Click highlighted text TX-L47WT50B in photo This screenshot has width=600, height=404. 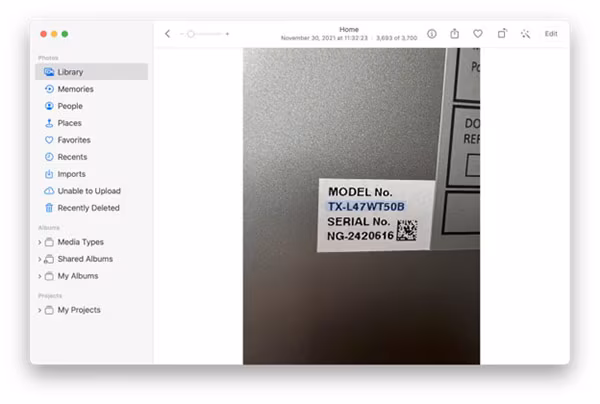pyautogui.click(x=366, y=207)
